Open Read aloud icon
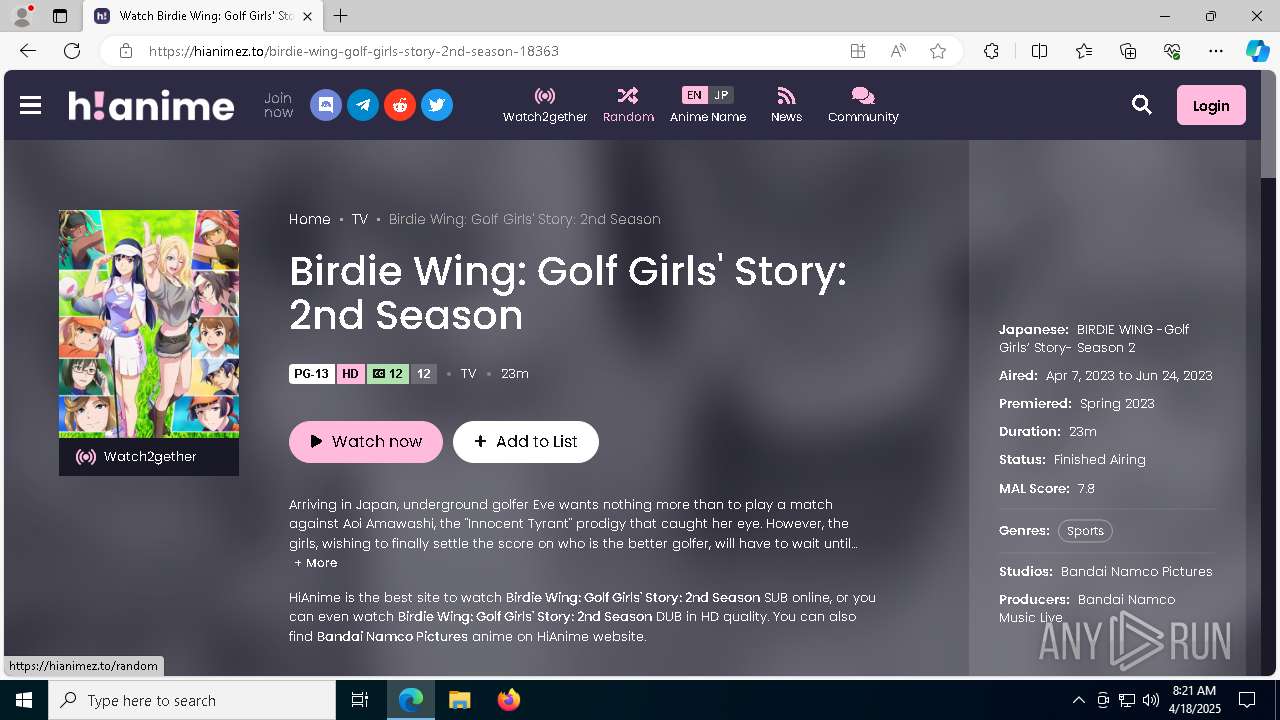The height and width of the screenshot is (720, 1280). tap(898, 51)
